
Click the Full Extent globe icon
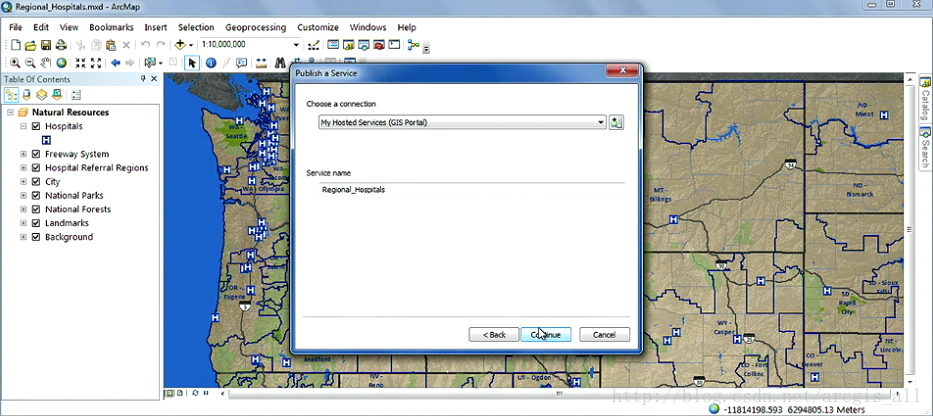[x=61, y=63]
